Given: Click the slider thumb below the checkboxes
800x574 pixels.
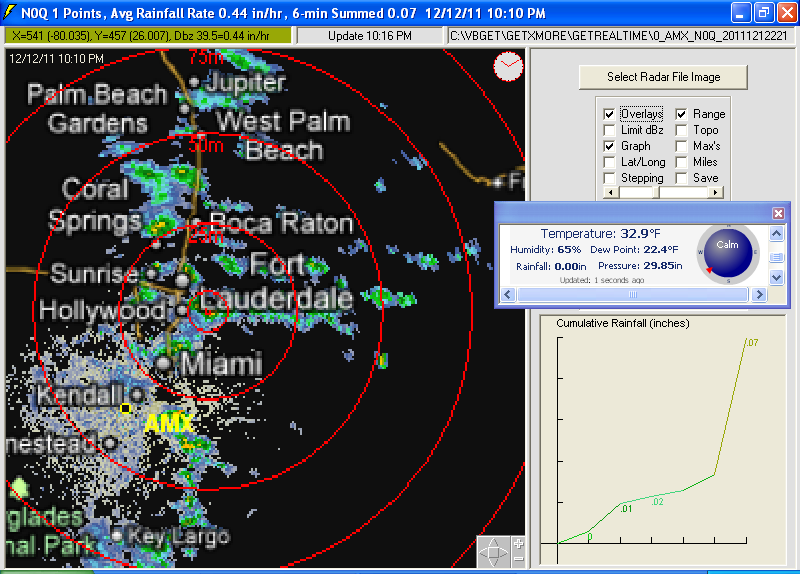Looking at the screenshot, I should pyautogui.click(x=655, y=191).
